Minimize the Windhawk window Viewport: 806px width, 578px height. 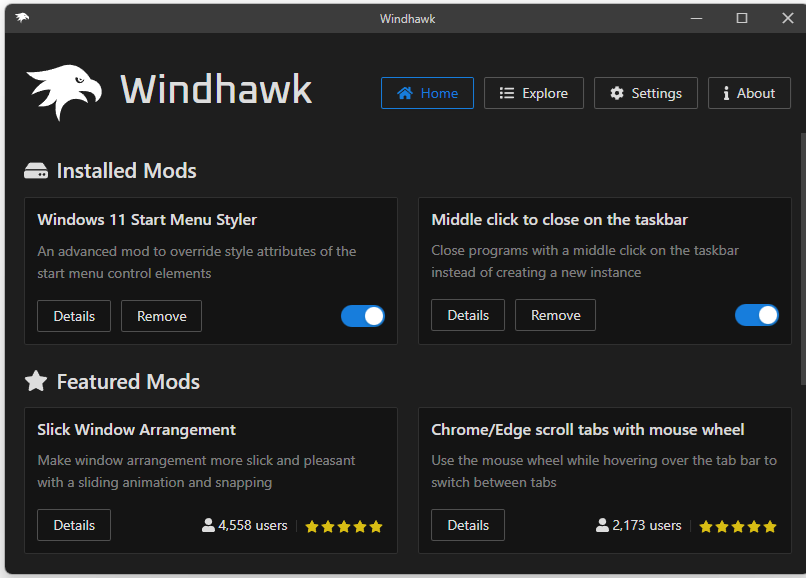coord(697,19)
